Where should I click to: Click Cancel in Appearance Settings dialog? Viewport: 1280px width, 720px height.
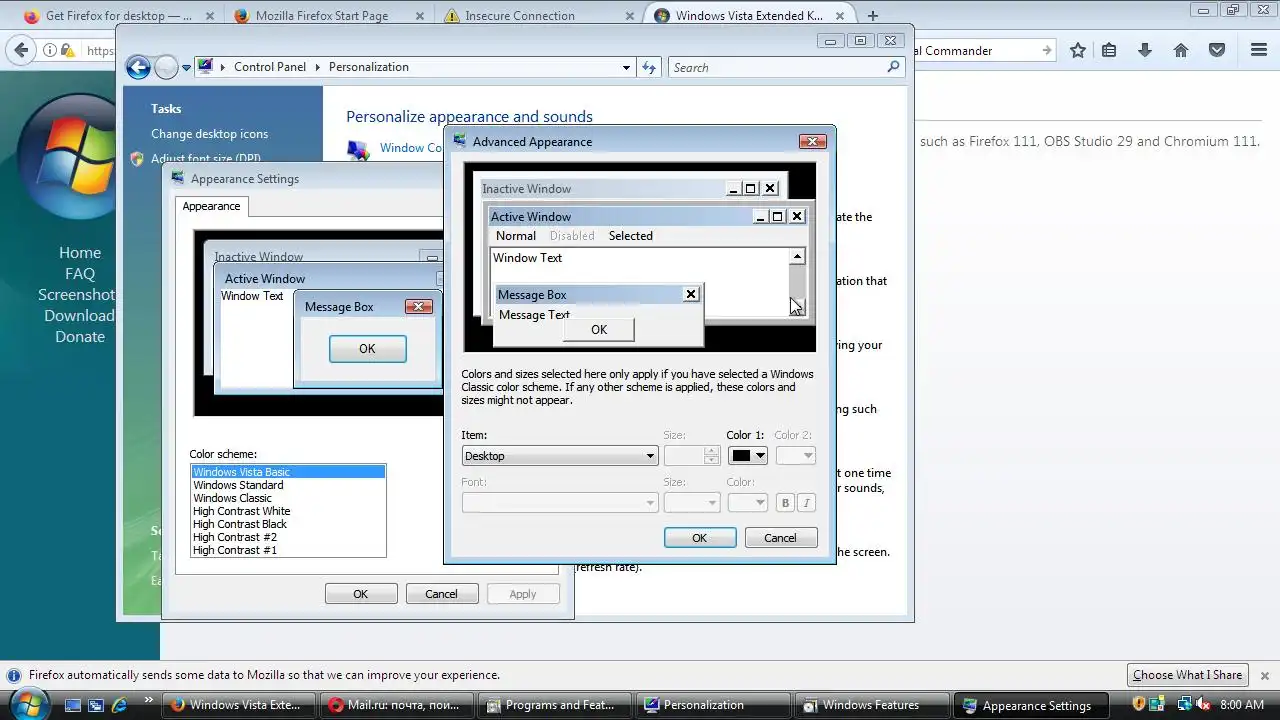pyautogui.click(x=441, y=594)
